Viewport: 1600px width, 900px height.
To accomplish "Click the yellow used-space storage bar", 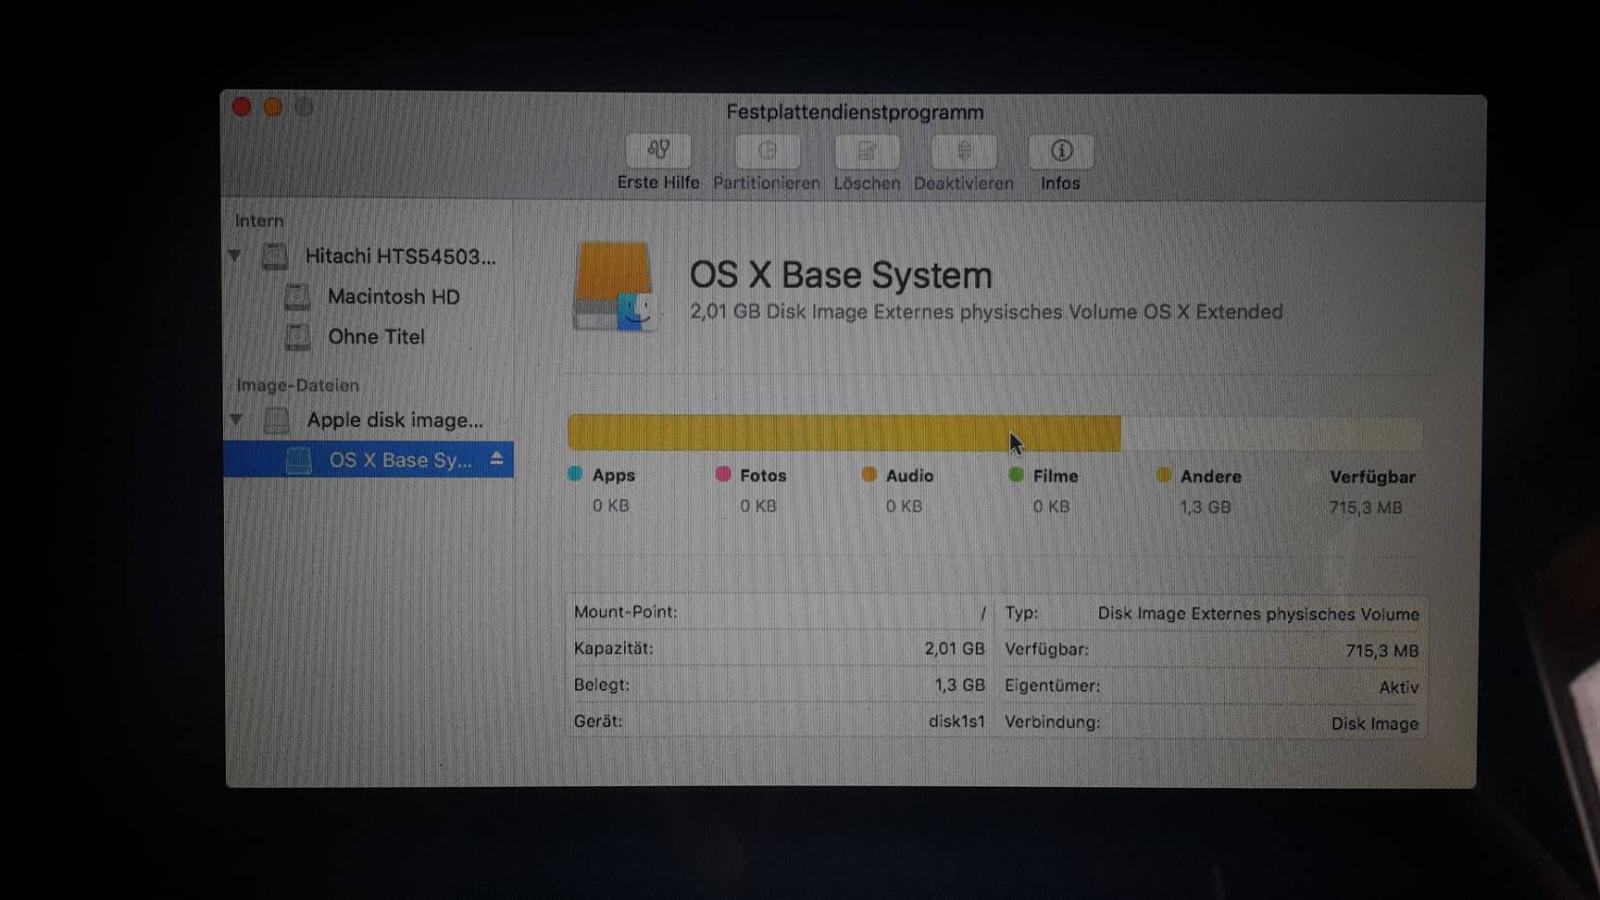I will 844,433.
